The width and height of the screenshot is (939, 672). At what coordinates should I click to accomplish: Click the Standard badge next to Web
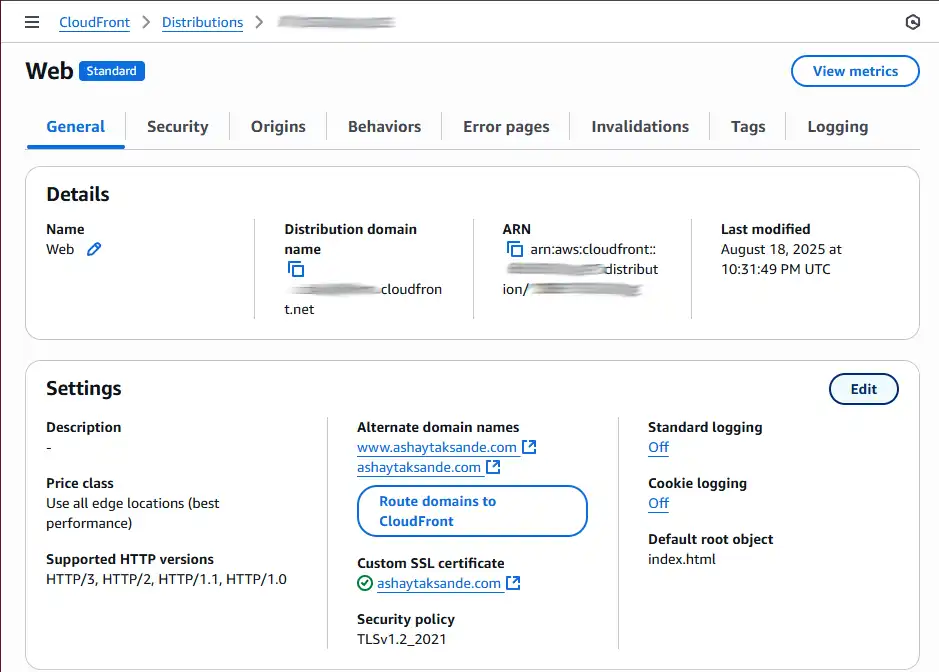click(x=111, y=71)
